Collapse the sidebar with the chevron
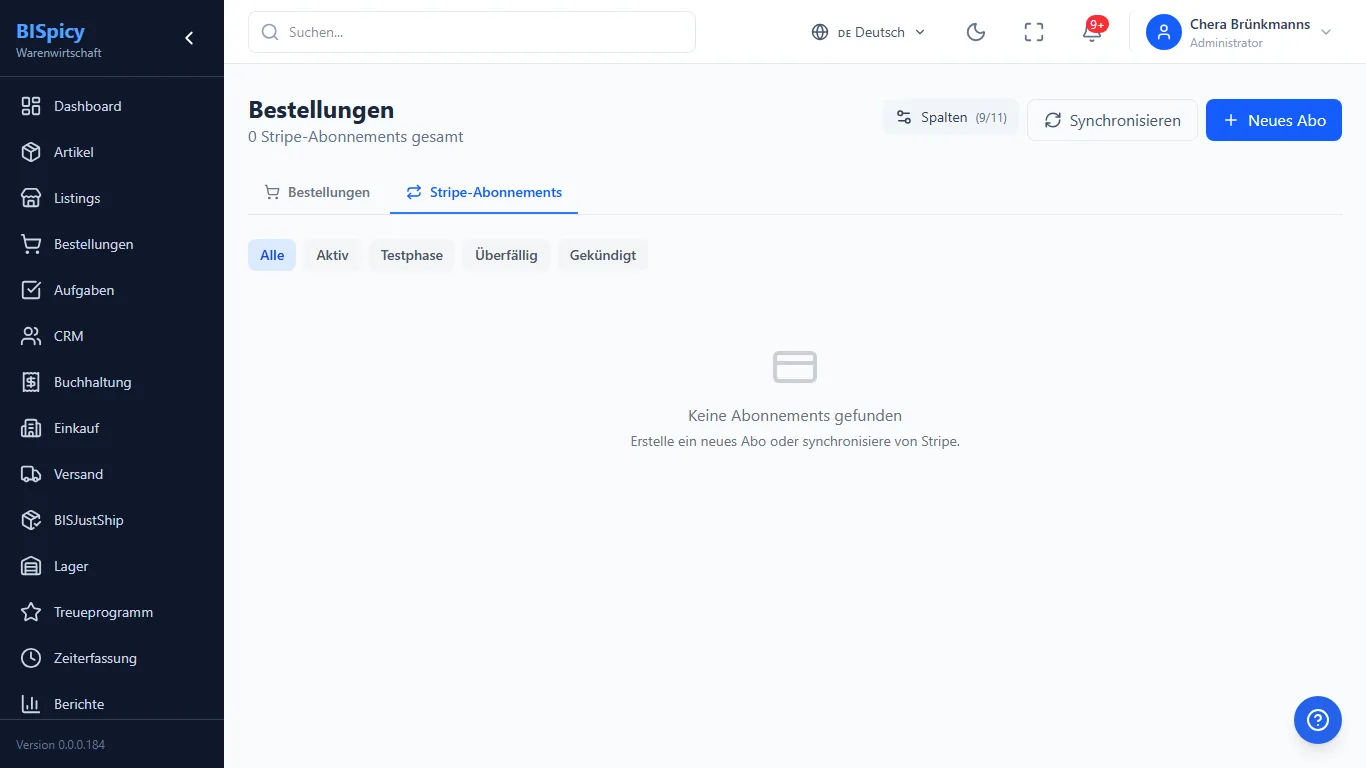This screenshot has height=768, width=1366. [x=189, y=38]
